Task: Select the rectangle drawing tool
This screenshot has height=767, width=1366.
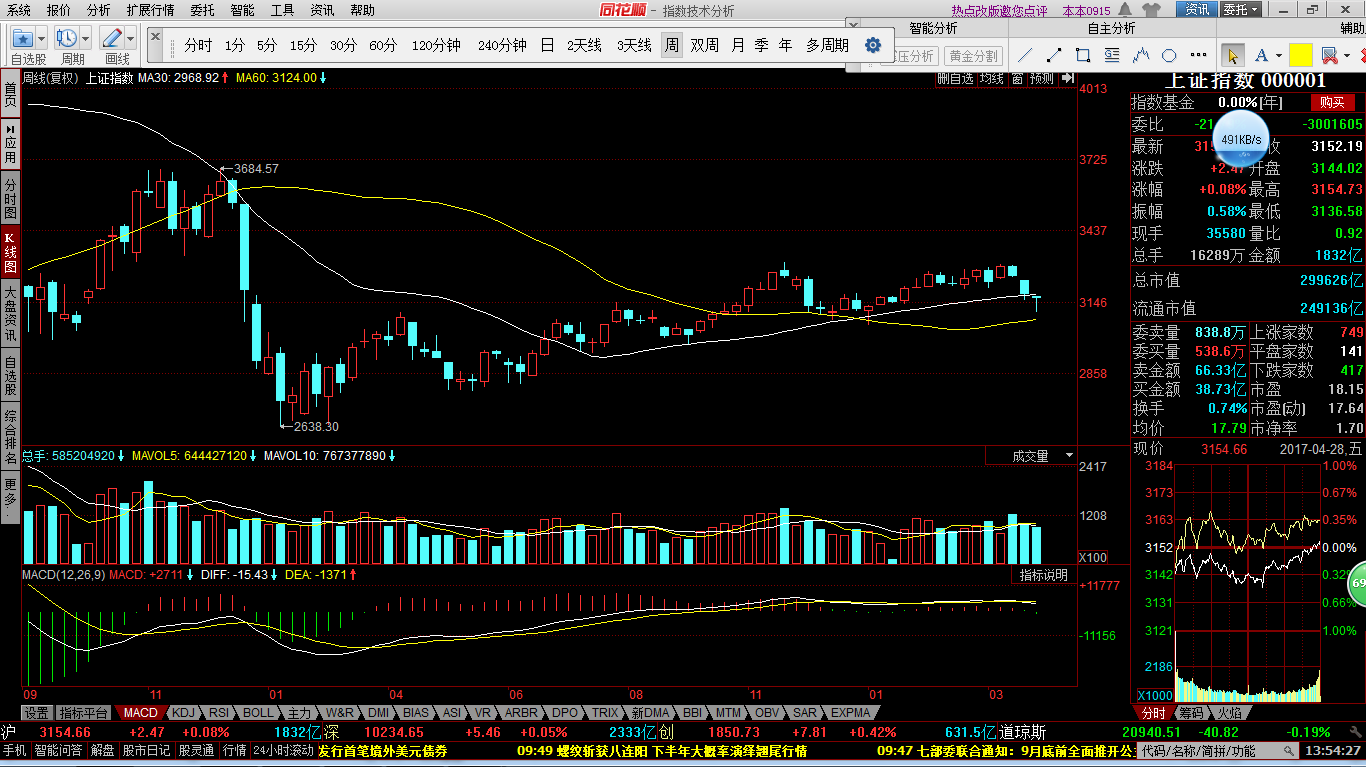Action: (x=1083, y=55)
